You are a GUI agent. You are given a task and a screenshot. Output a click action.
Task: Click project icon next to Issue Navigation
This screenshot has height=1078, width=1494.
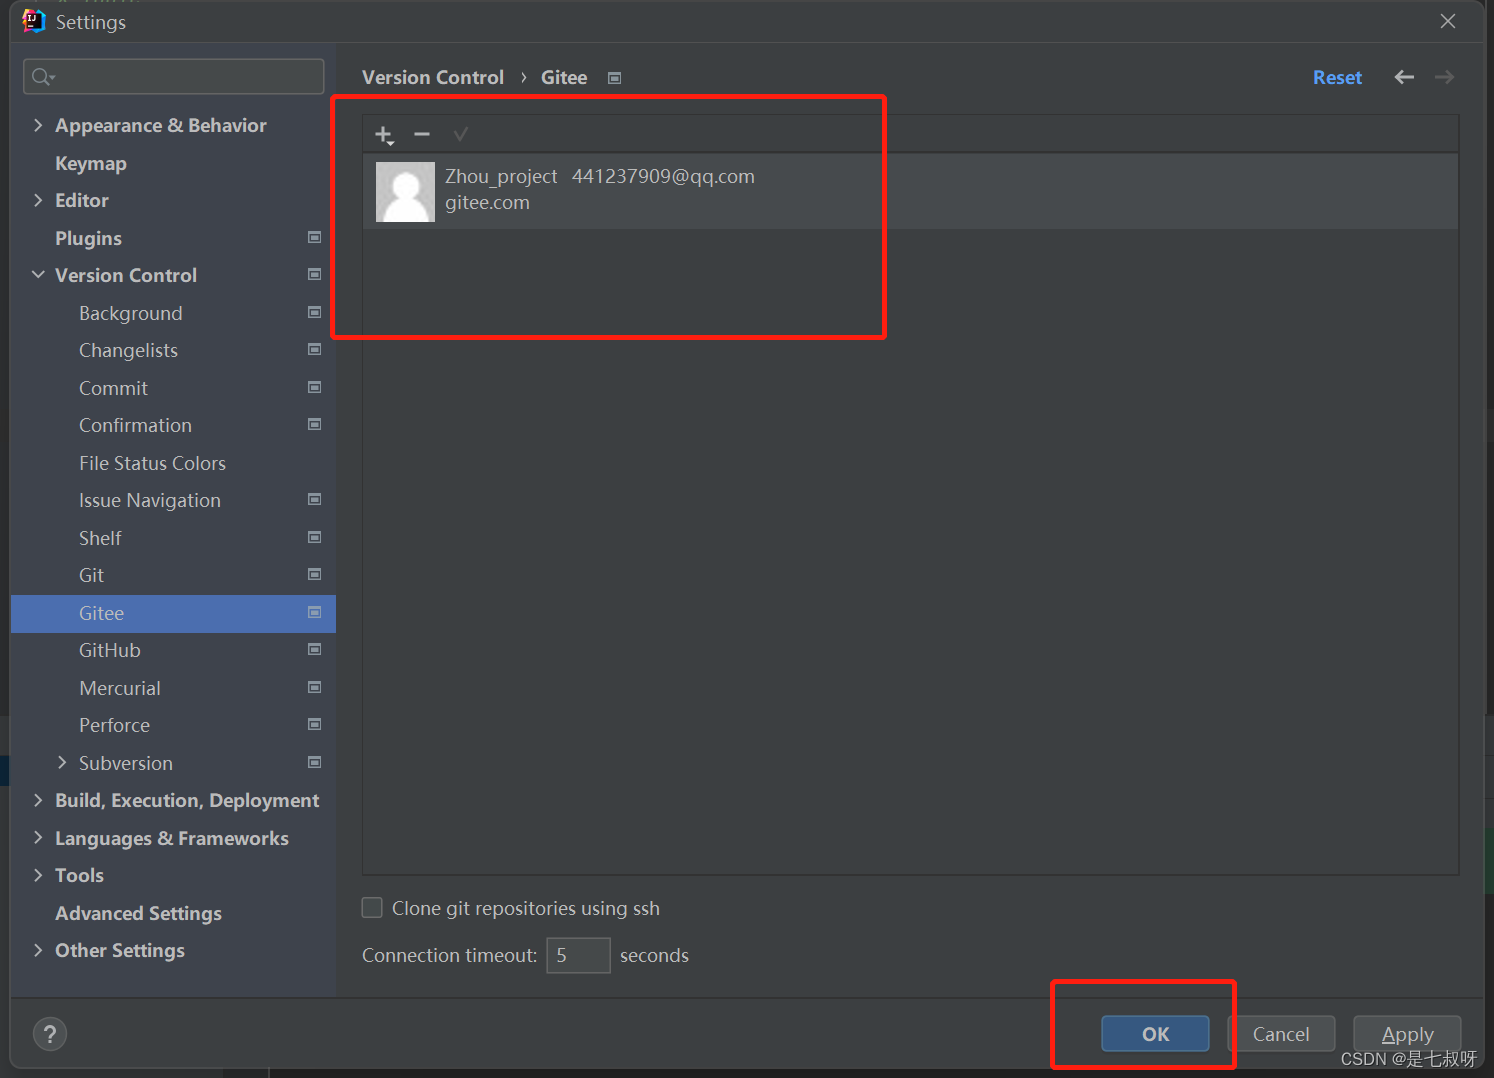point(315,499)
